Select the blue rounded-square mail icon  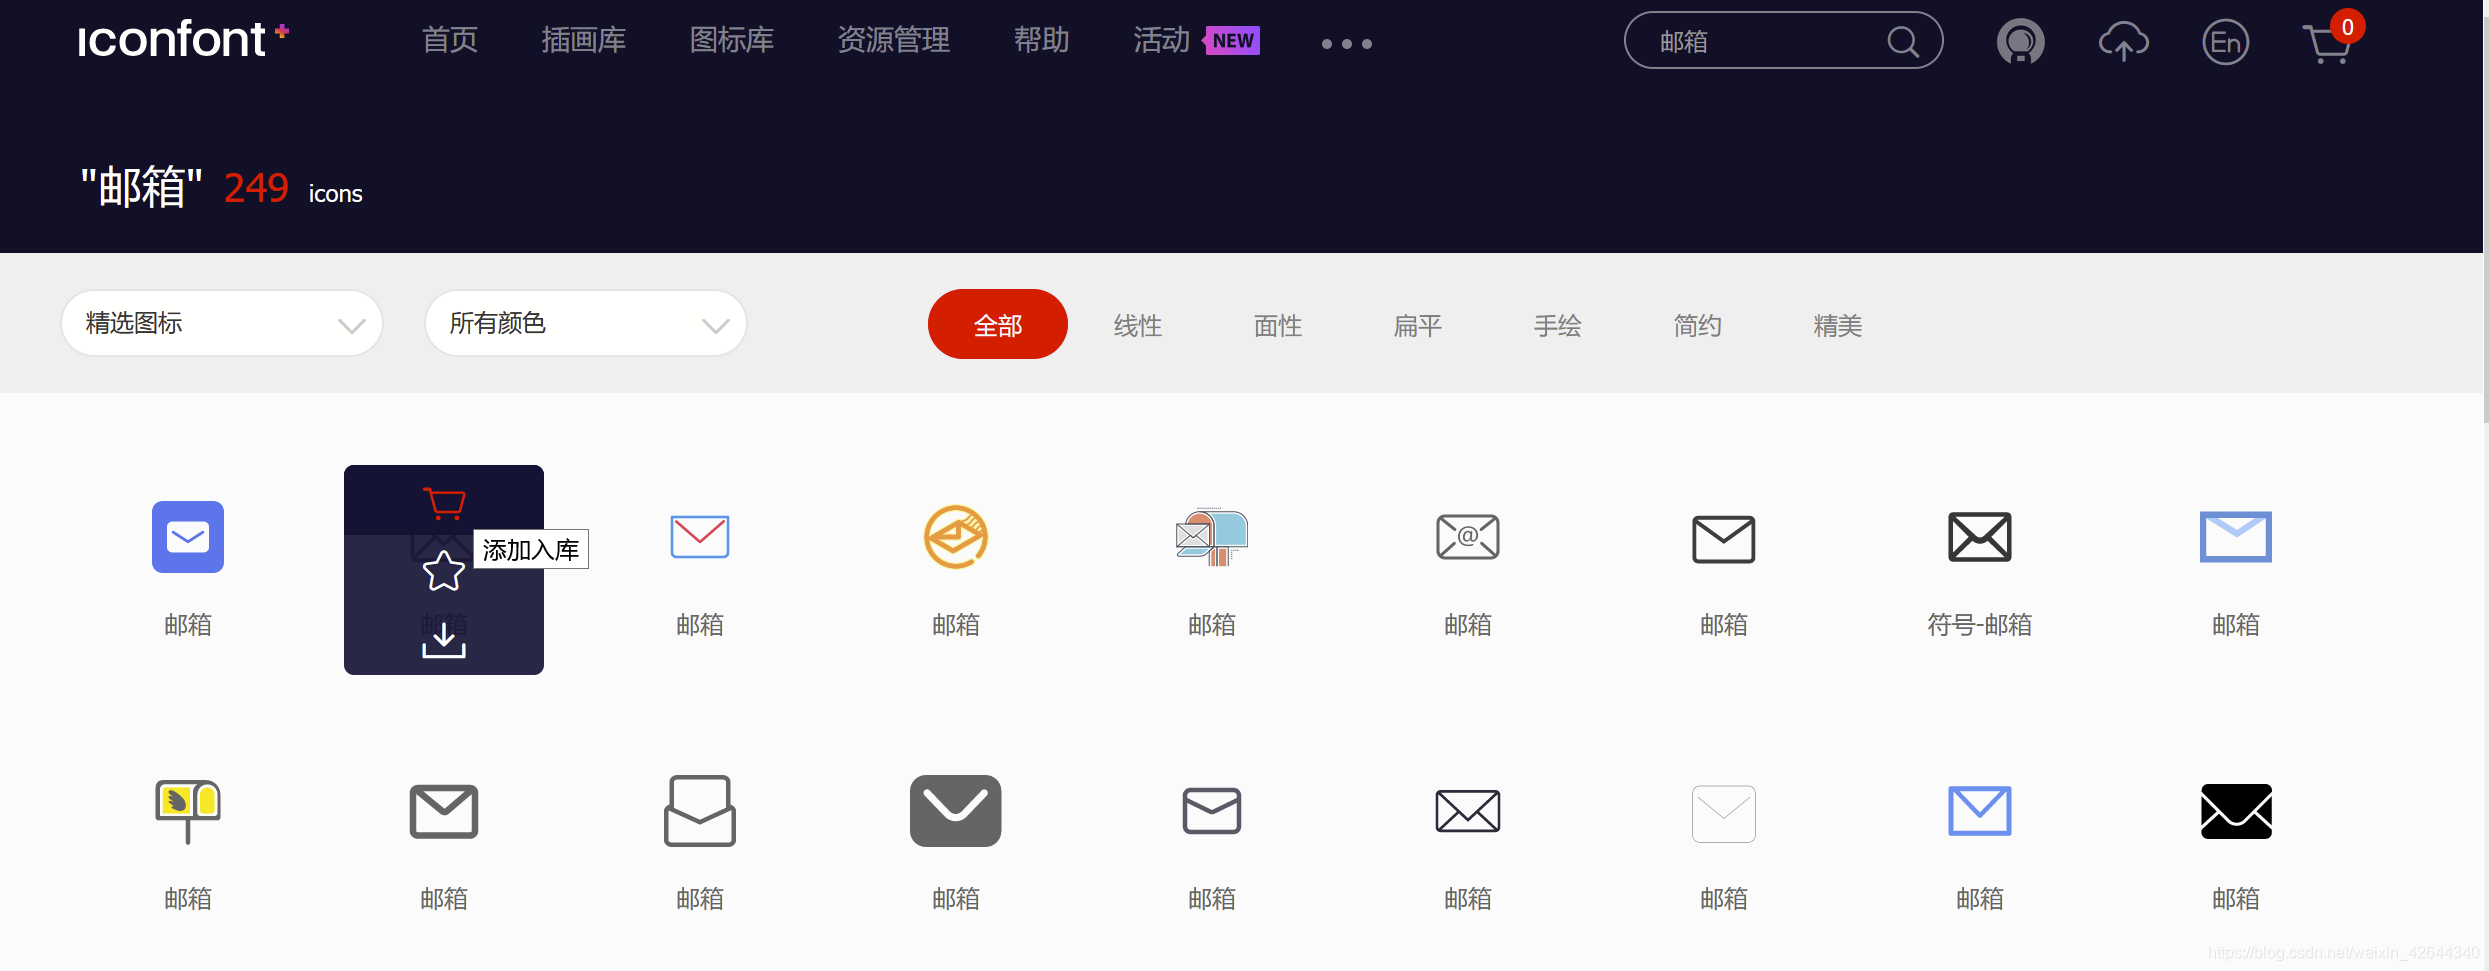coord(188,537)
